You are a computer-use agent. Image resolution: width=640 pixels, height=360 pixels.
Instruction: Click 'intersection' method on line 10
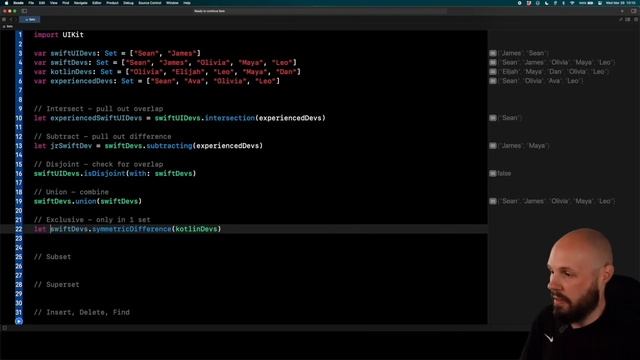[230, 118]
